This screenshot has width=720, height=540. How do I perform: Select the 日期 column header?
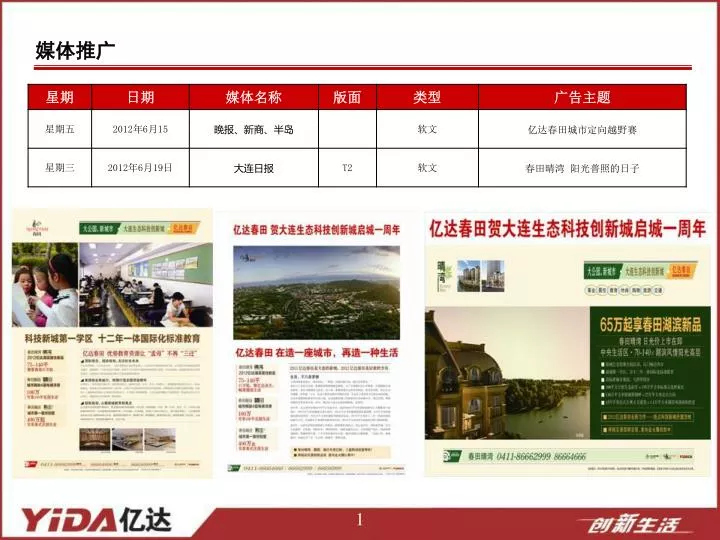point(141,97)
